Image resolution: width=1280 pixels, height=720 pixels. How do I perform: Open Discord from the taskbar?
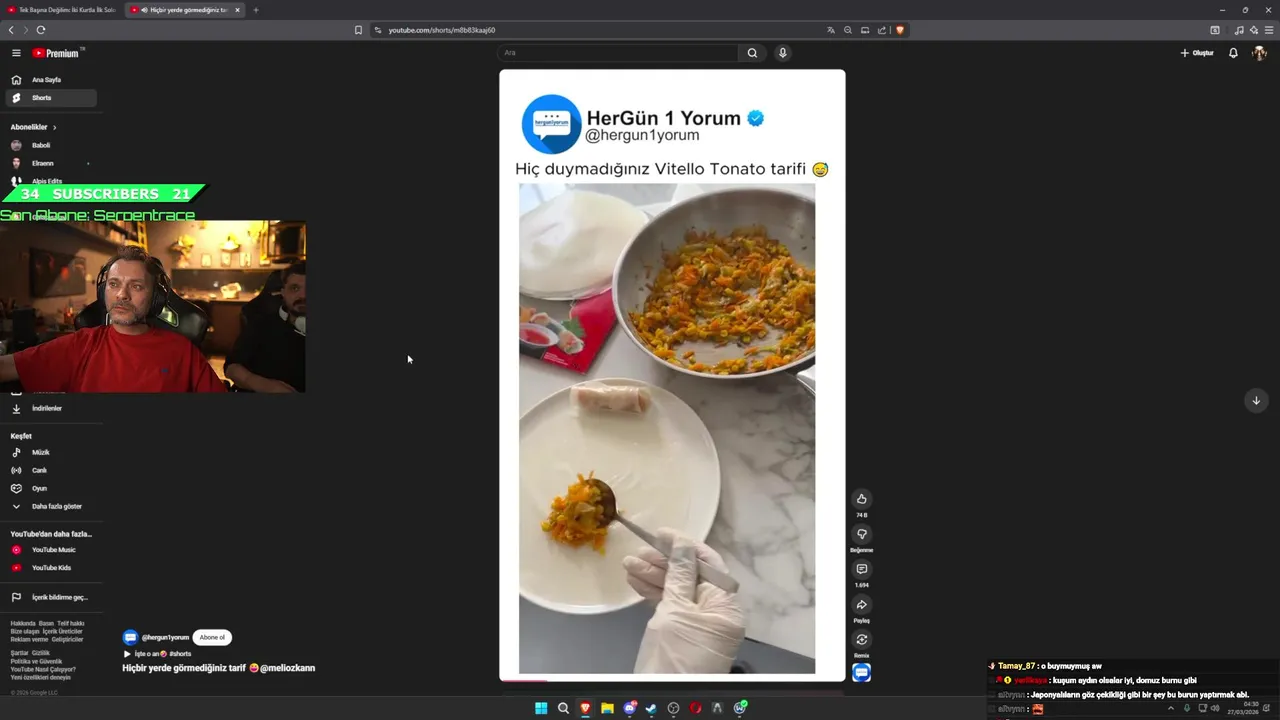coord(629,708)
